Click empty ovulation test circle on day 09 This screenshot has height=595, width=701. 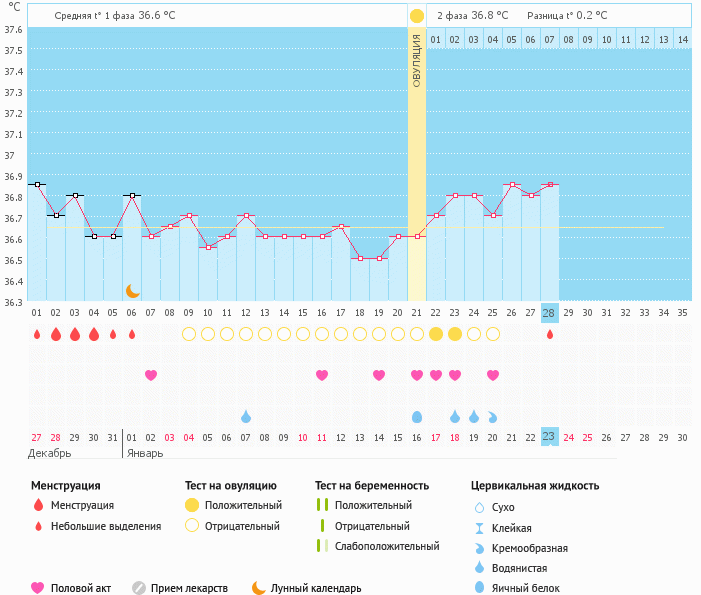[189, 334]
